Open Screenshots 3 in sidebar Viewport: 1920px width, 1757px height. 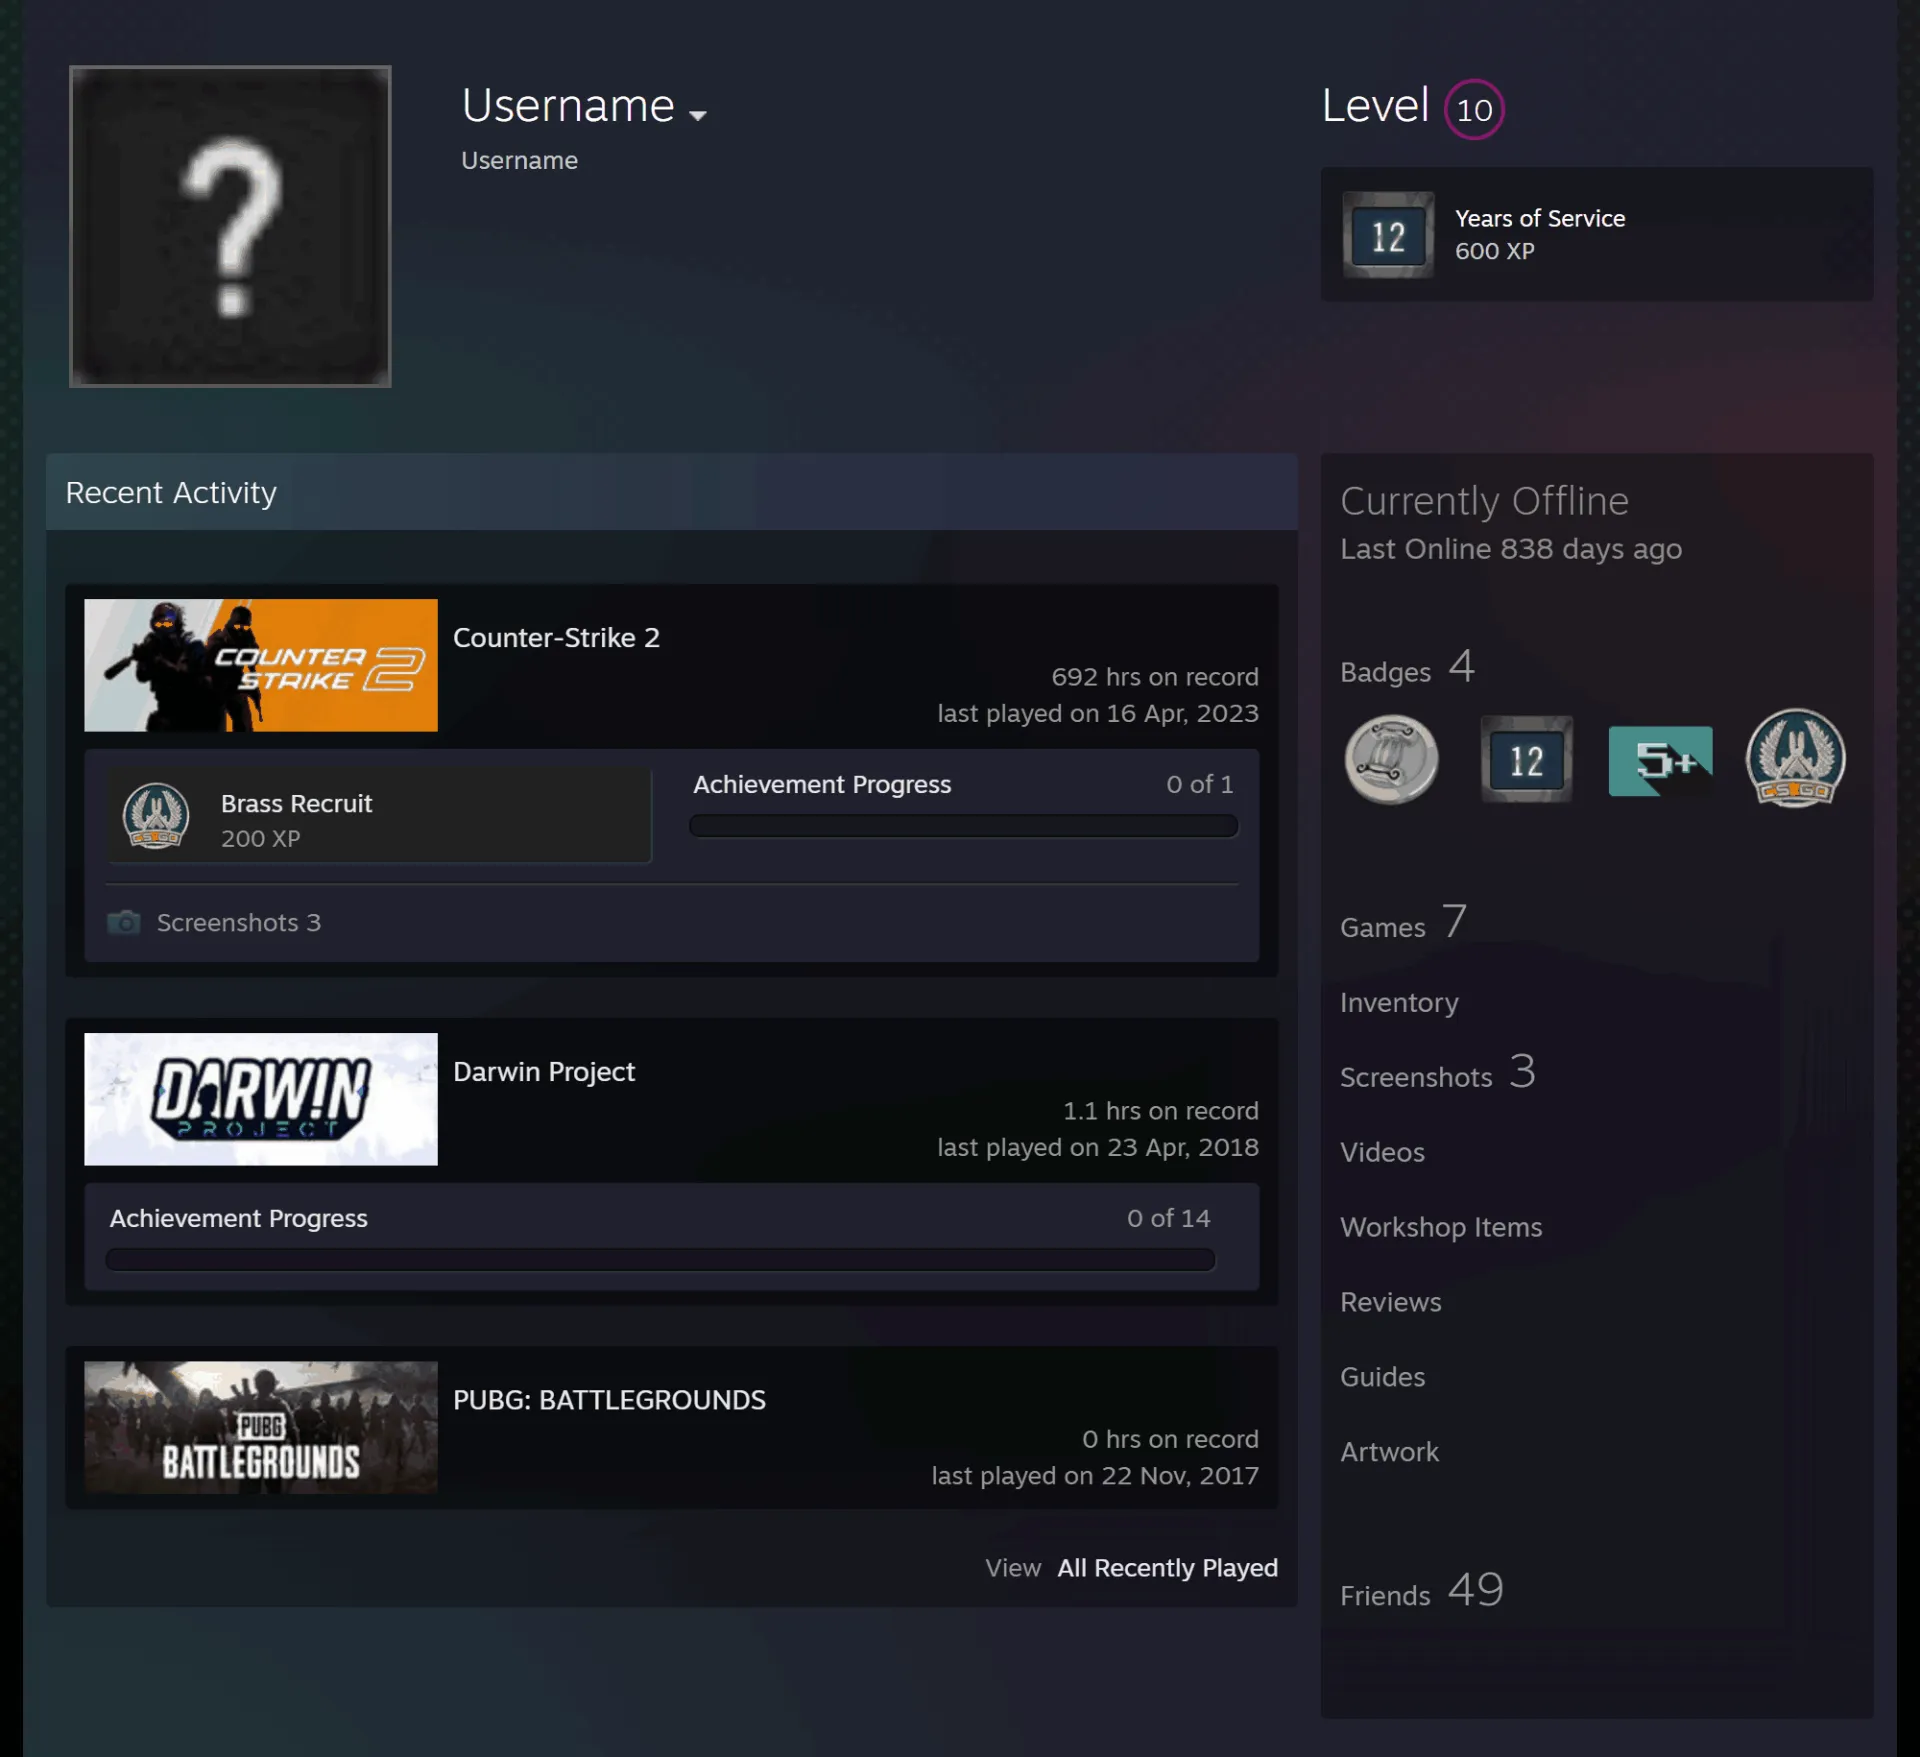(x=1438, y=1074)
